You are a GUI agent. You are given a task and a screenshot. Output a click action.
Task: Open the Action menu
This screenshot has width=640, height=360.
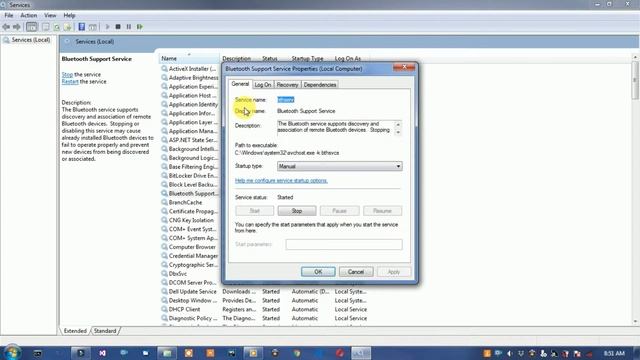29,16
